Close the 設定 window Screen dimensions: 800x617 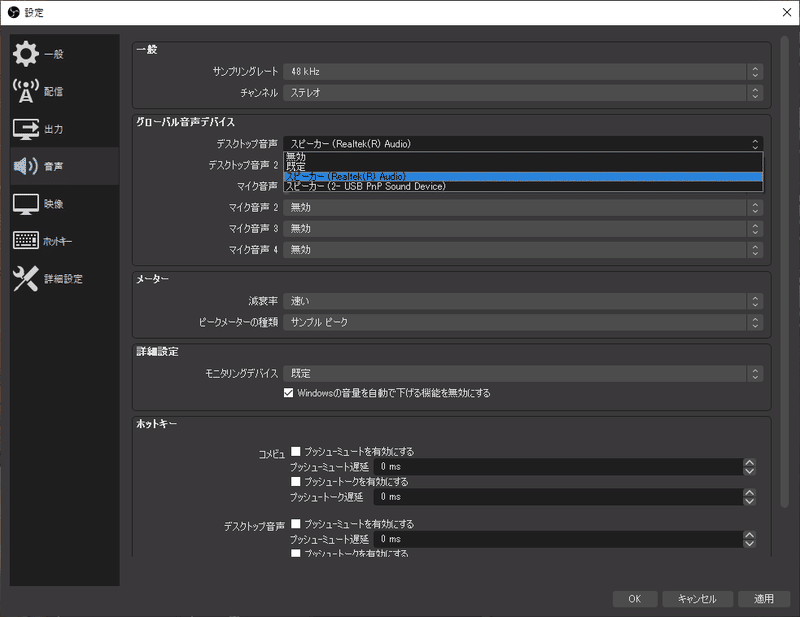coord(787,12)
